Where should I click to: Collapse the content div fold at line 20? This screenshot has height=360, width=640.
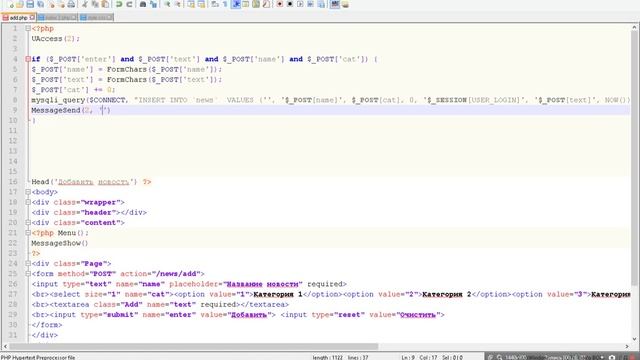[x=28, y=222]
